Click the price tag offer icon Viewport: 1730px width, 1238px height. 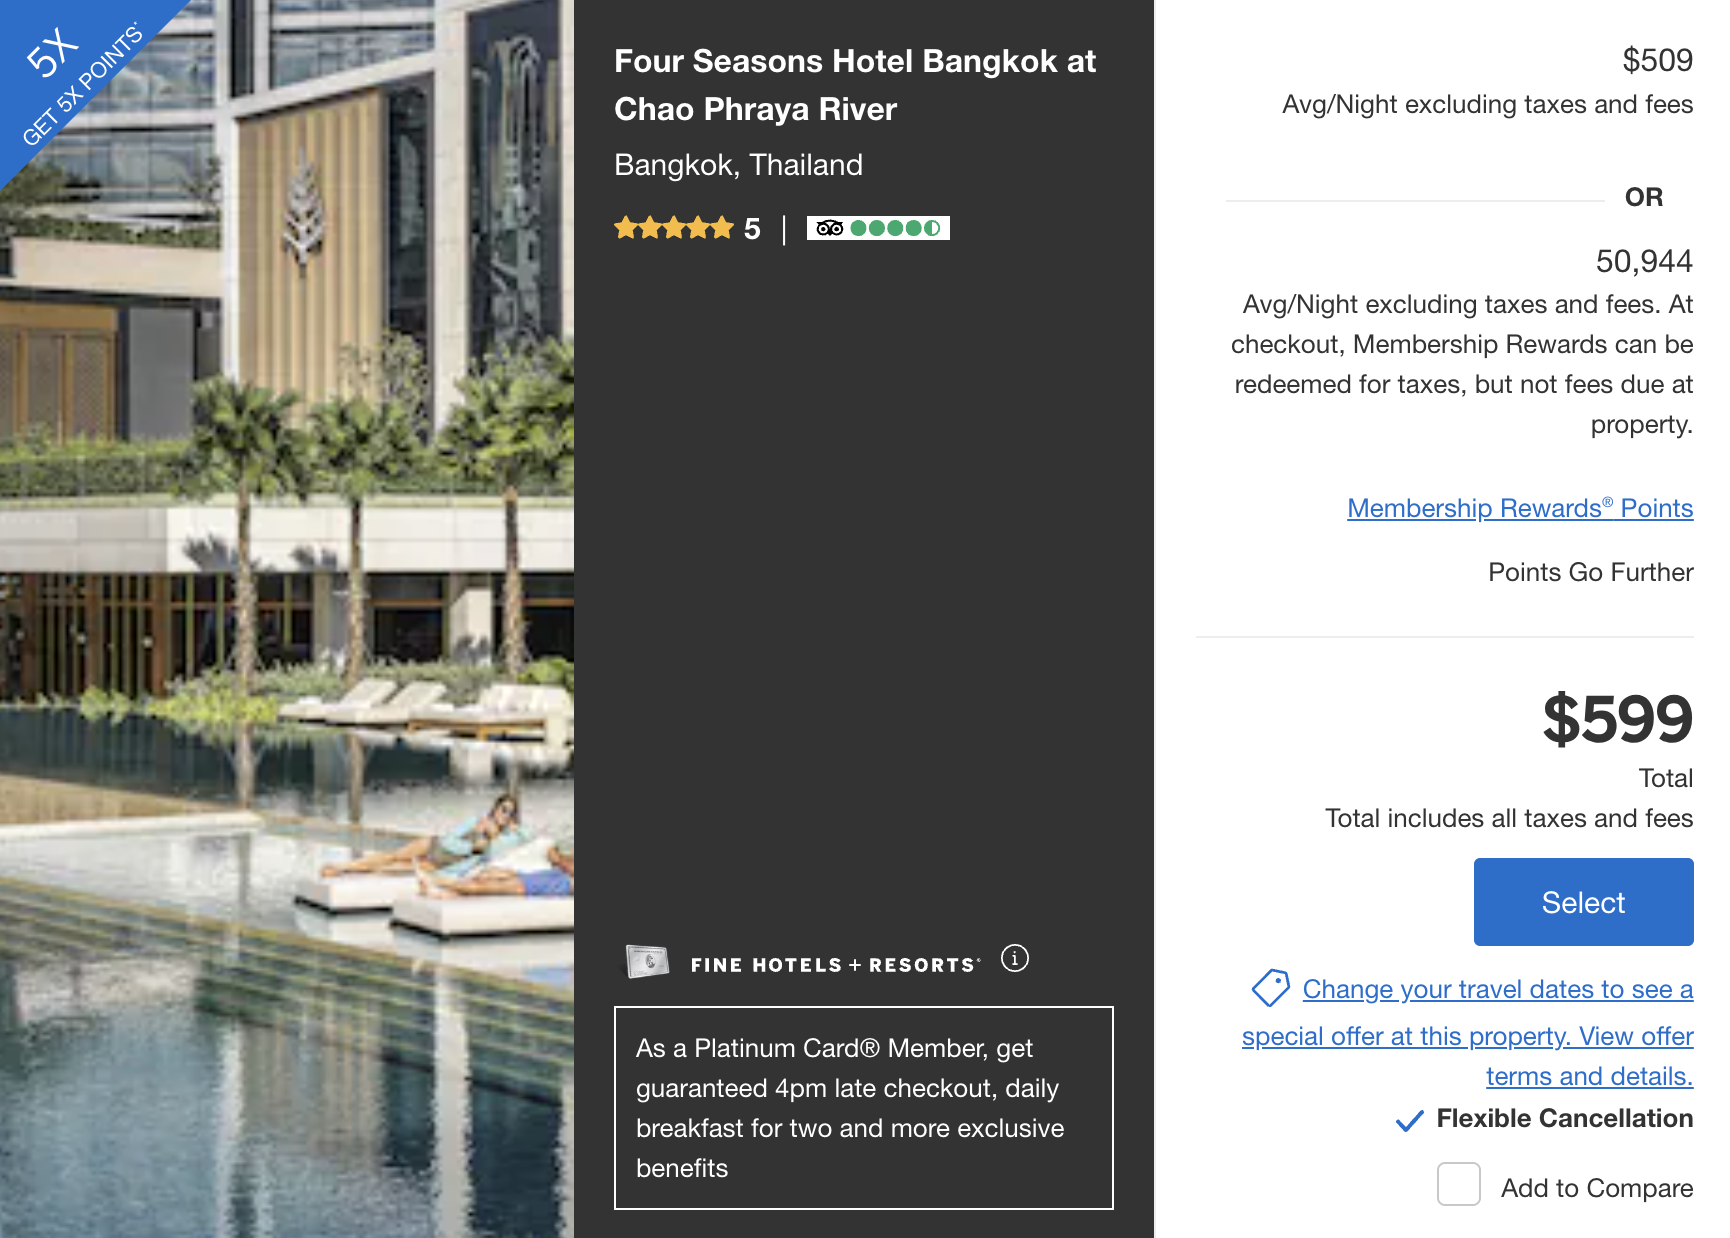click(1270, 988)
